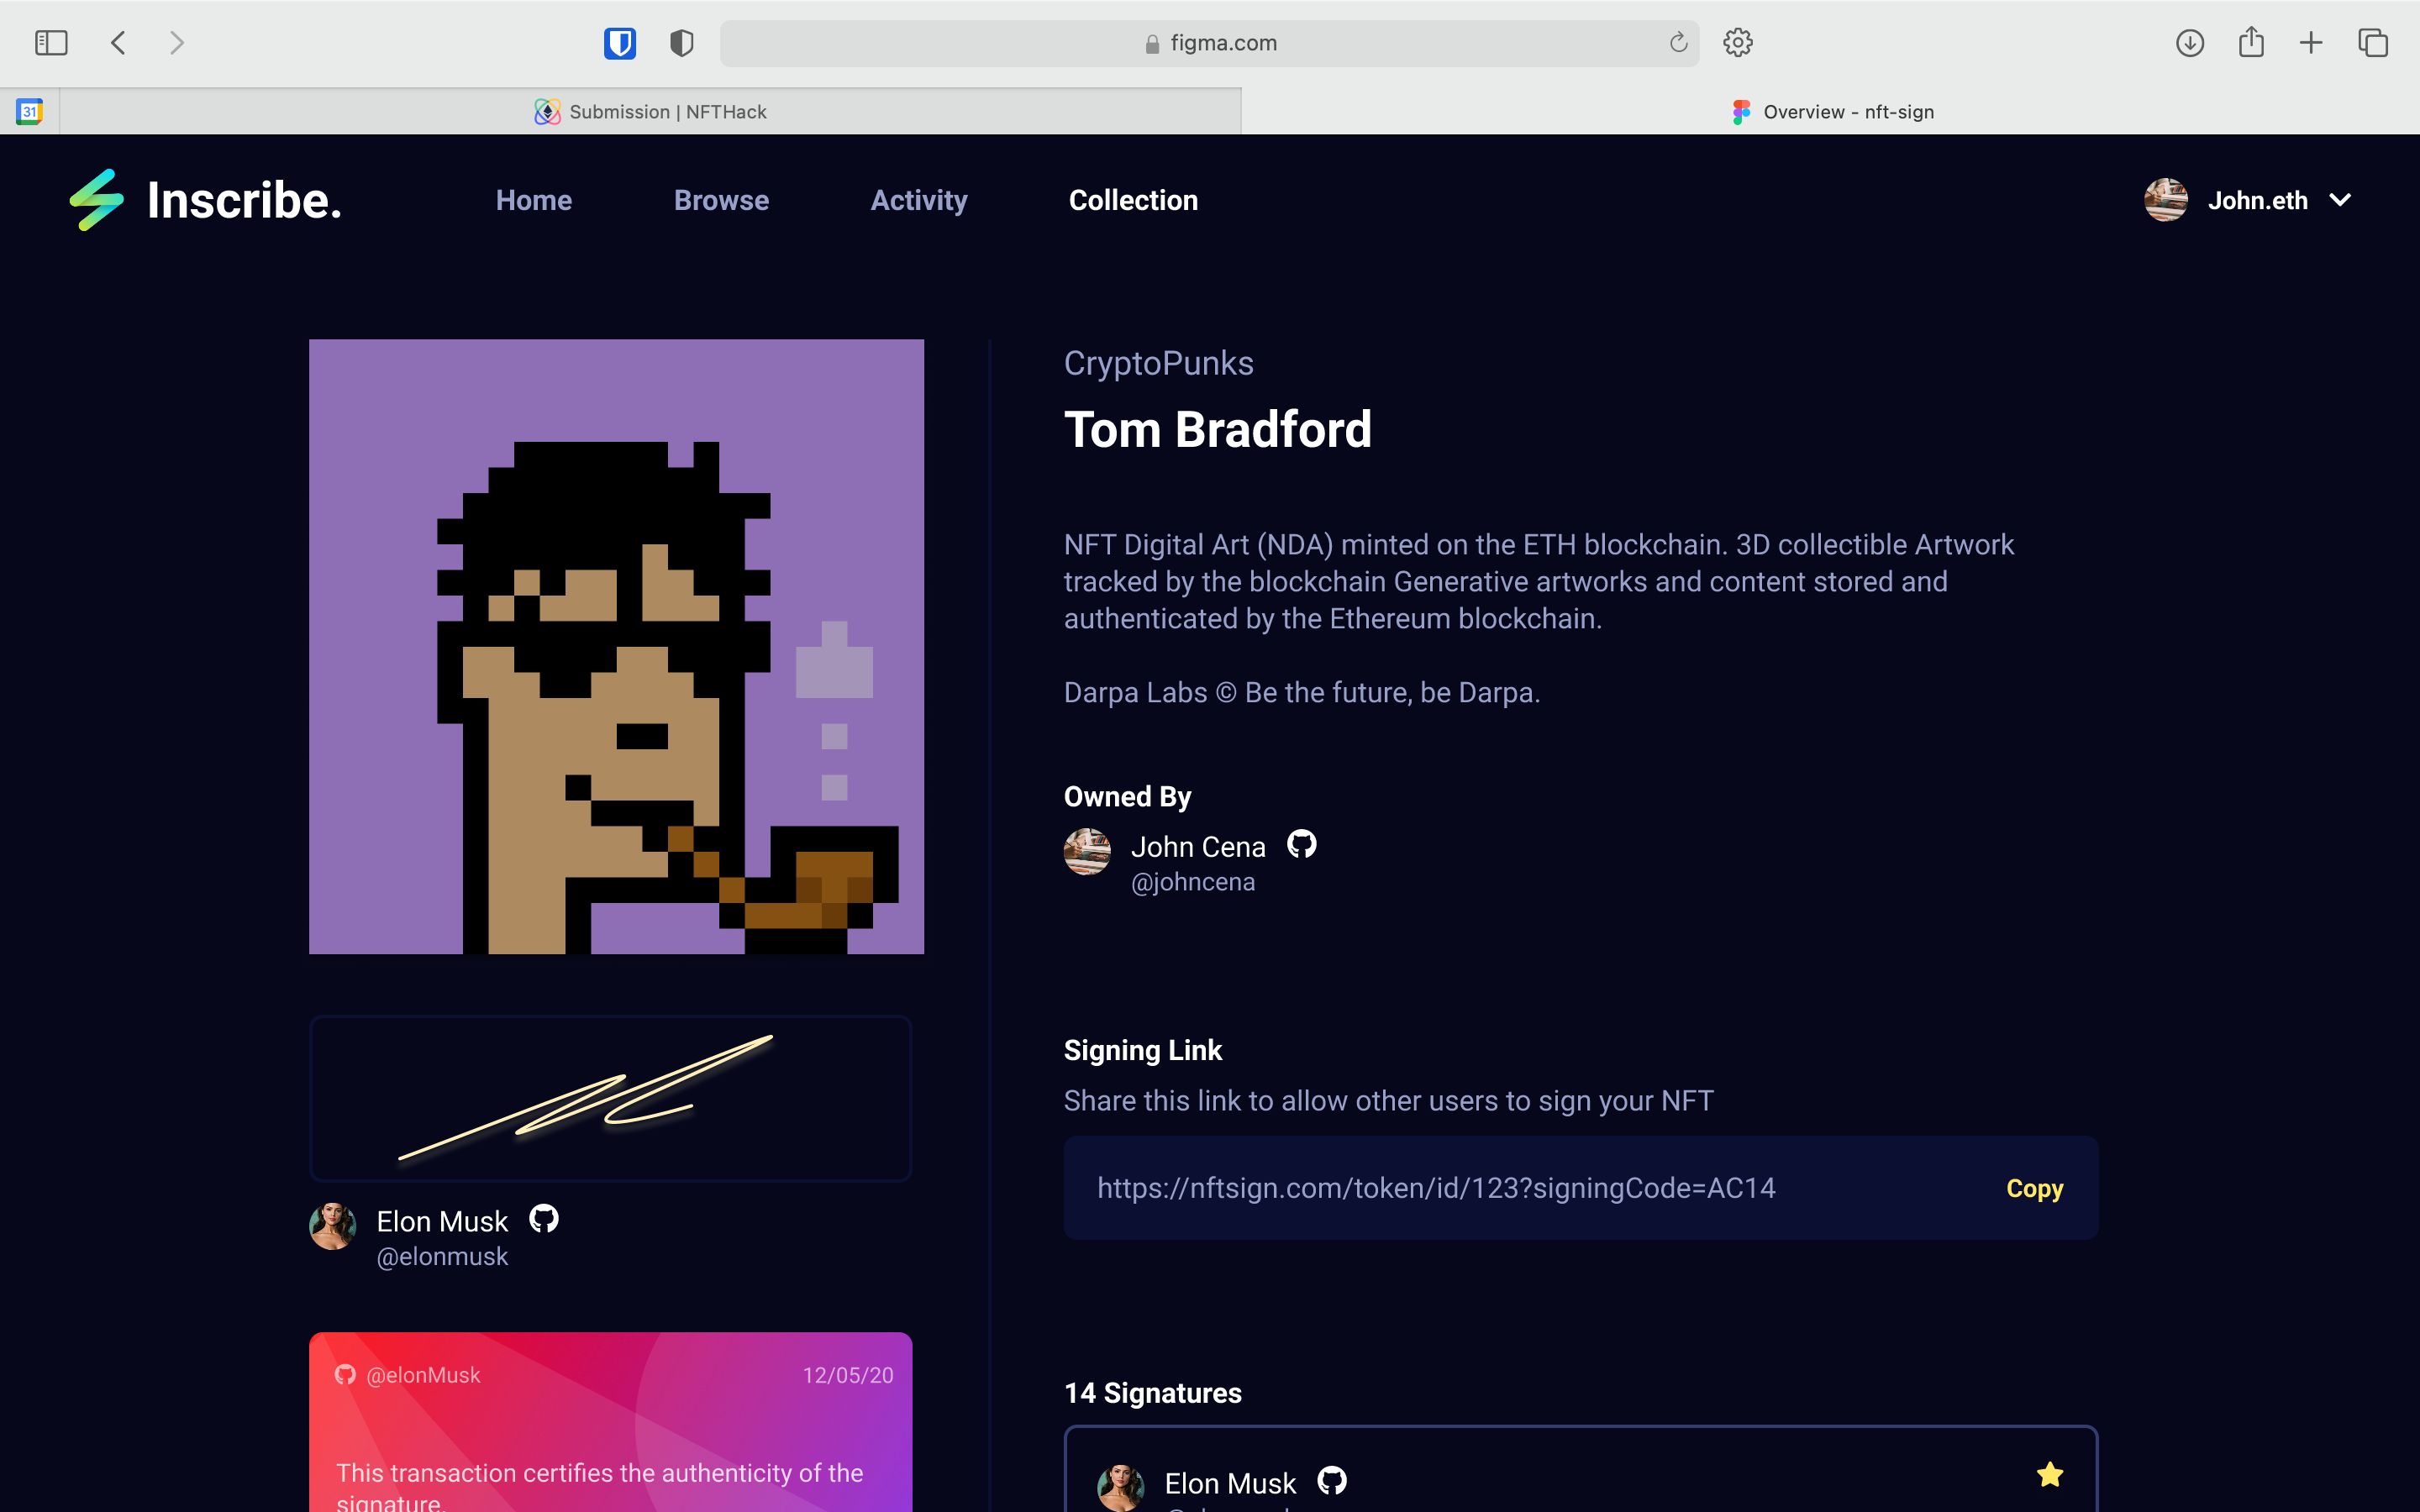The width and height of the screenshot is (2420, 1512).
Task: Click the Collection navigation tab
Action: (x=1134, y=198)
